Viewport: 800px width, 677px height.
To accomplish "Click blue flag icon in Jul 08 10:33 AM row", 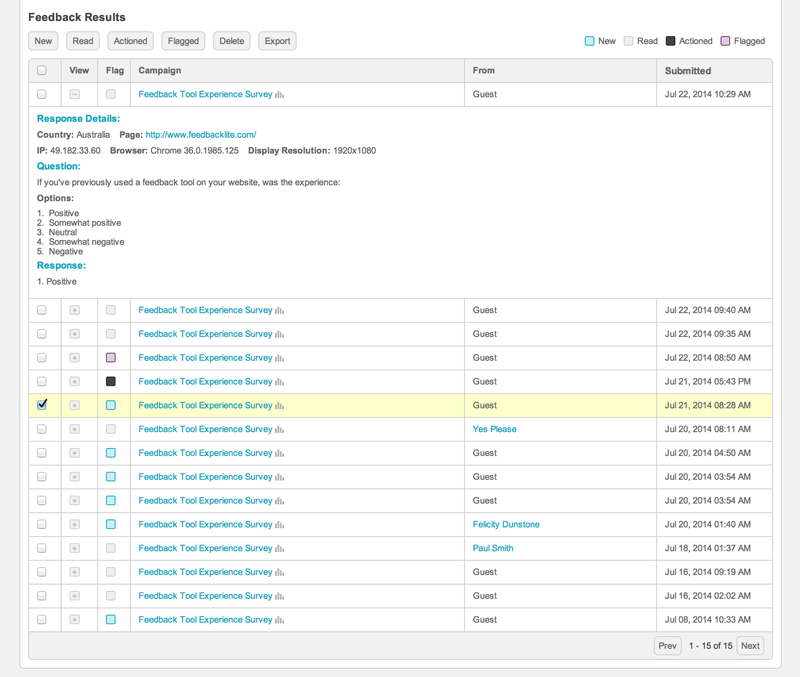I will coord(111,620).
